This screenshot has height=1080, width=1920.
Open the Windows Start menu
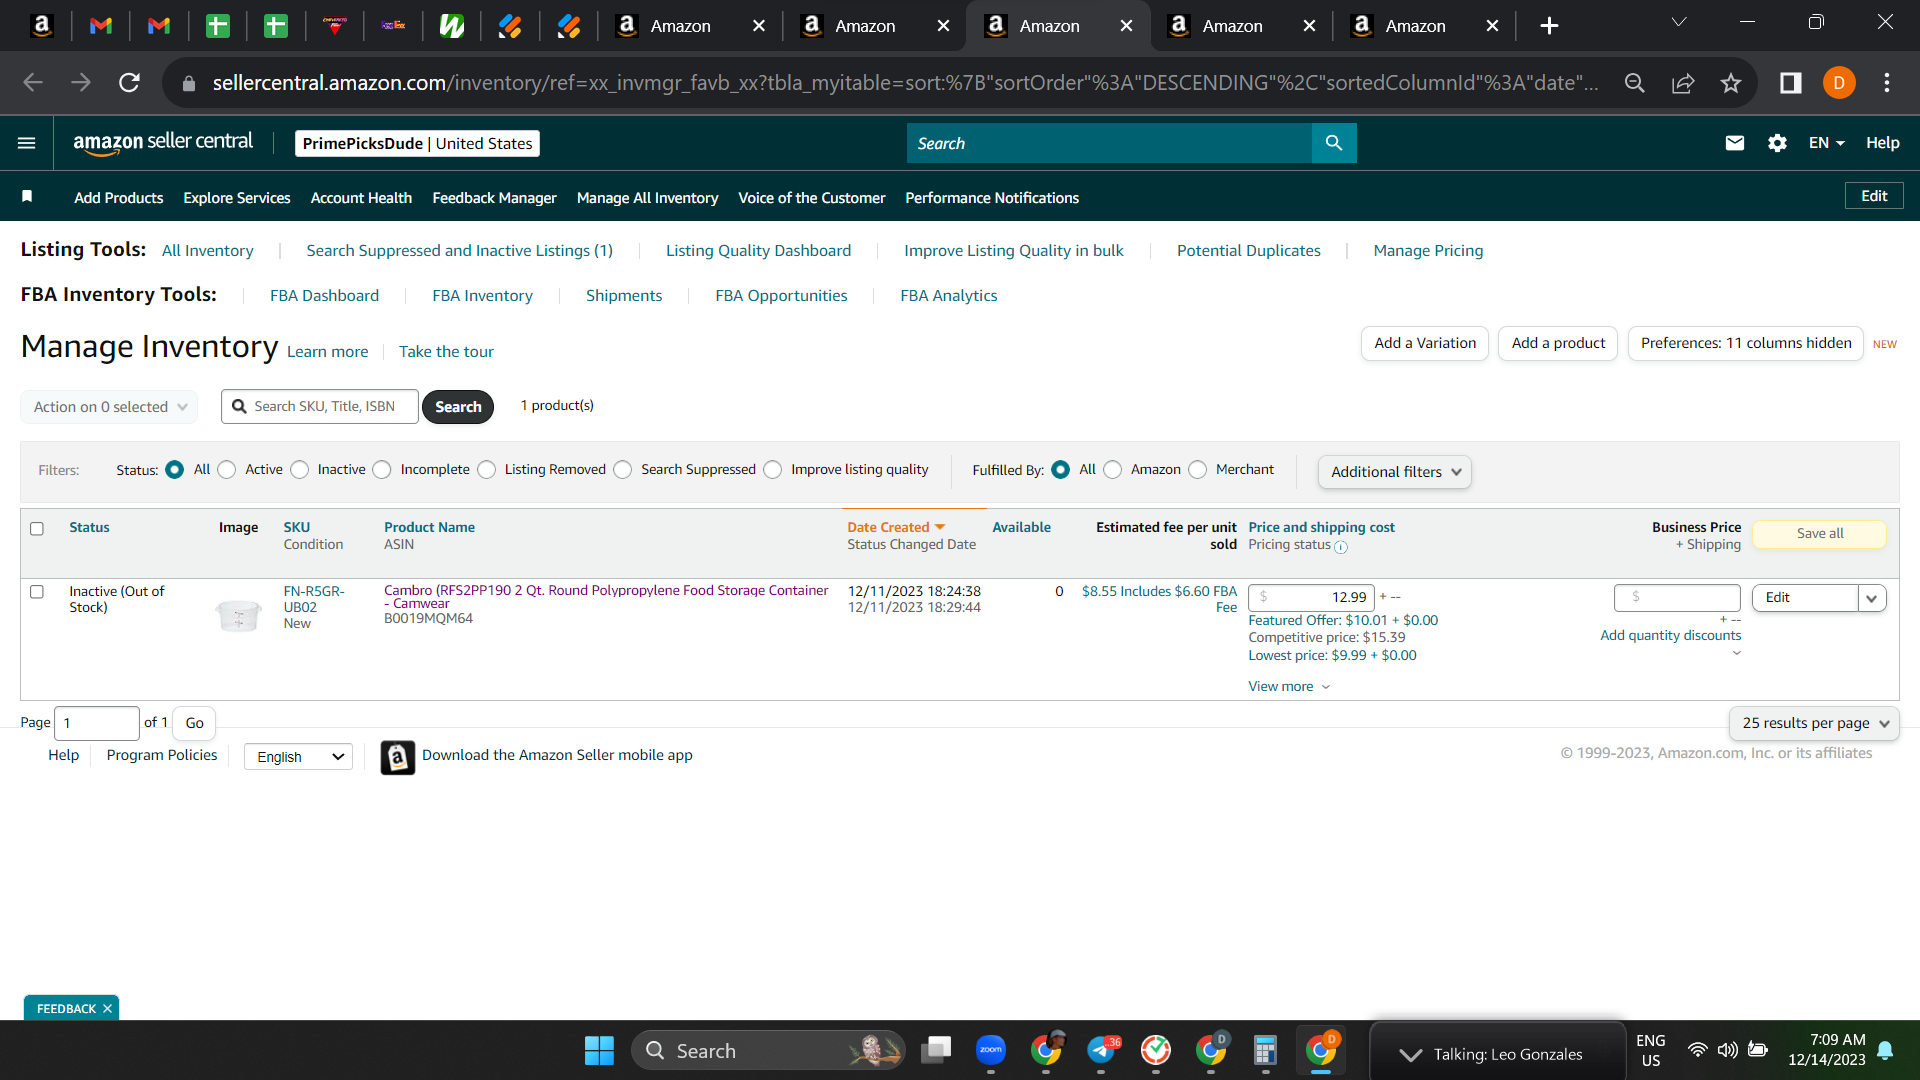point(599,1051)
